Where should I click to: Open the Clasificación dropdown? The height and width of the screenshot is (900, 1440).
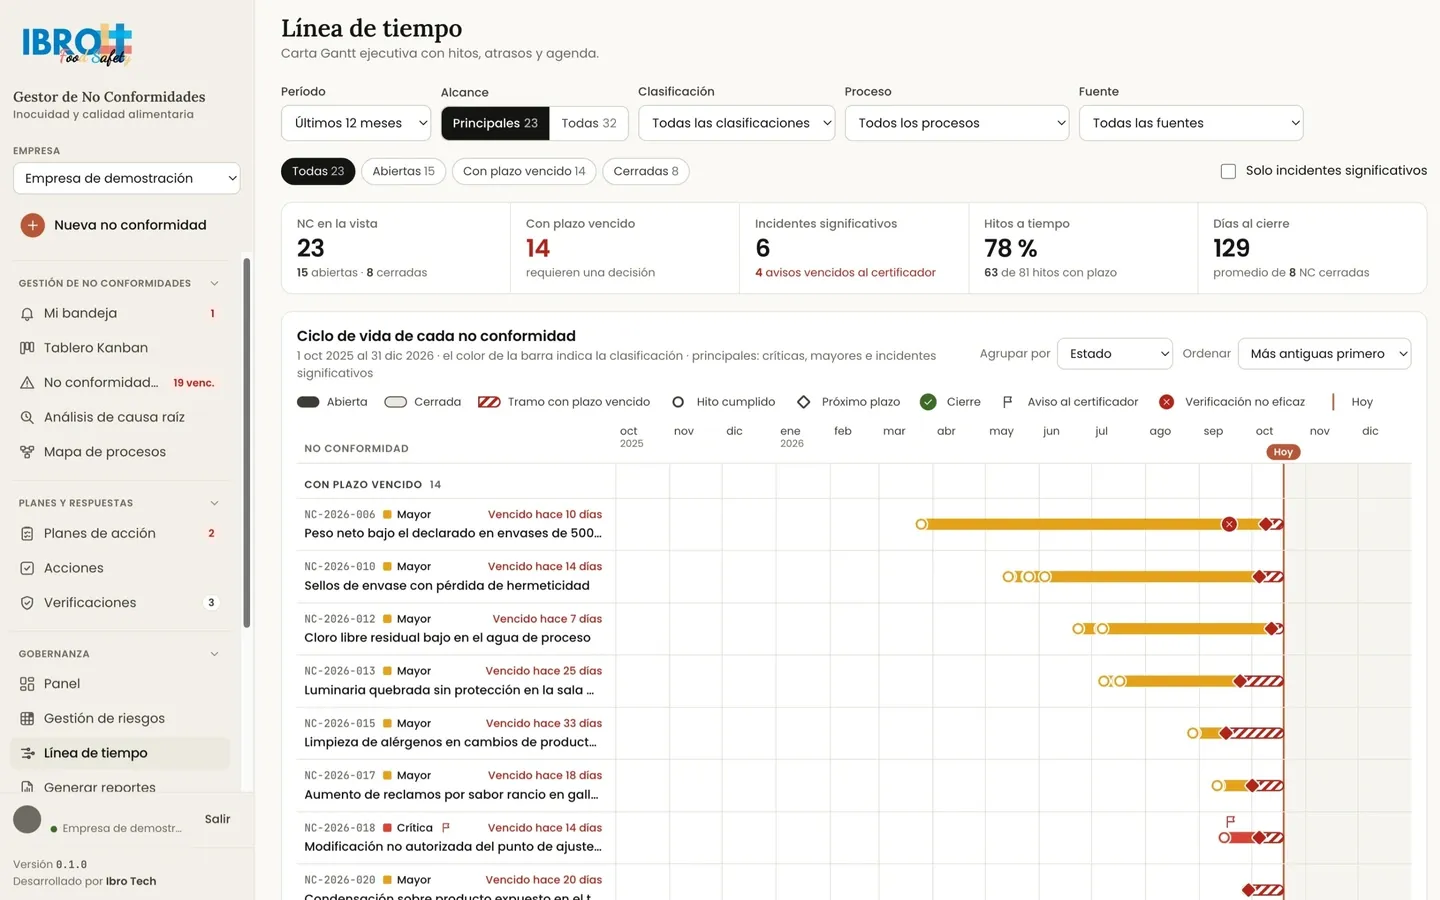(x=736, y=123)
